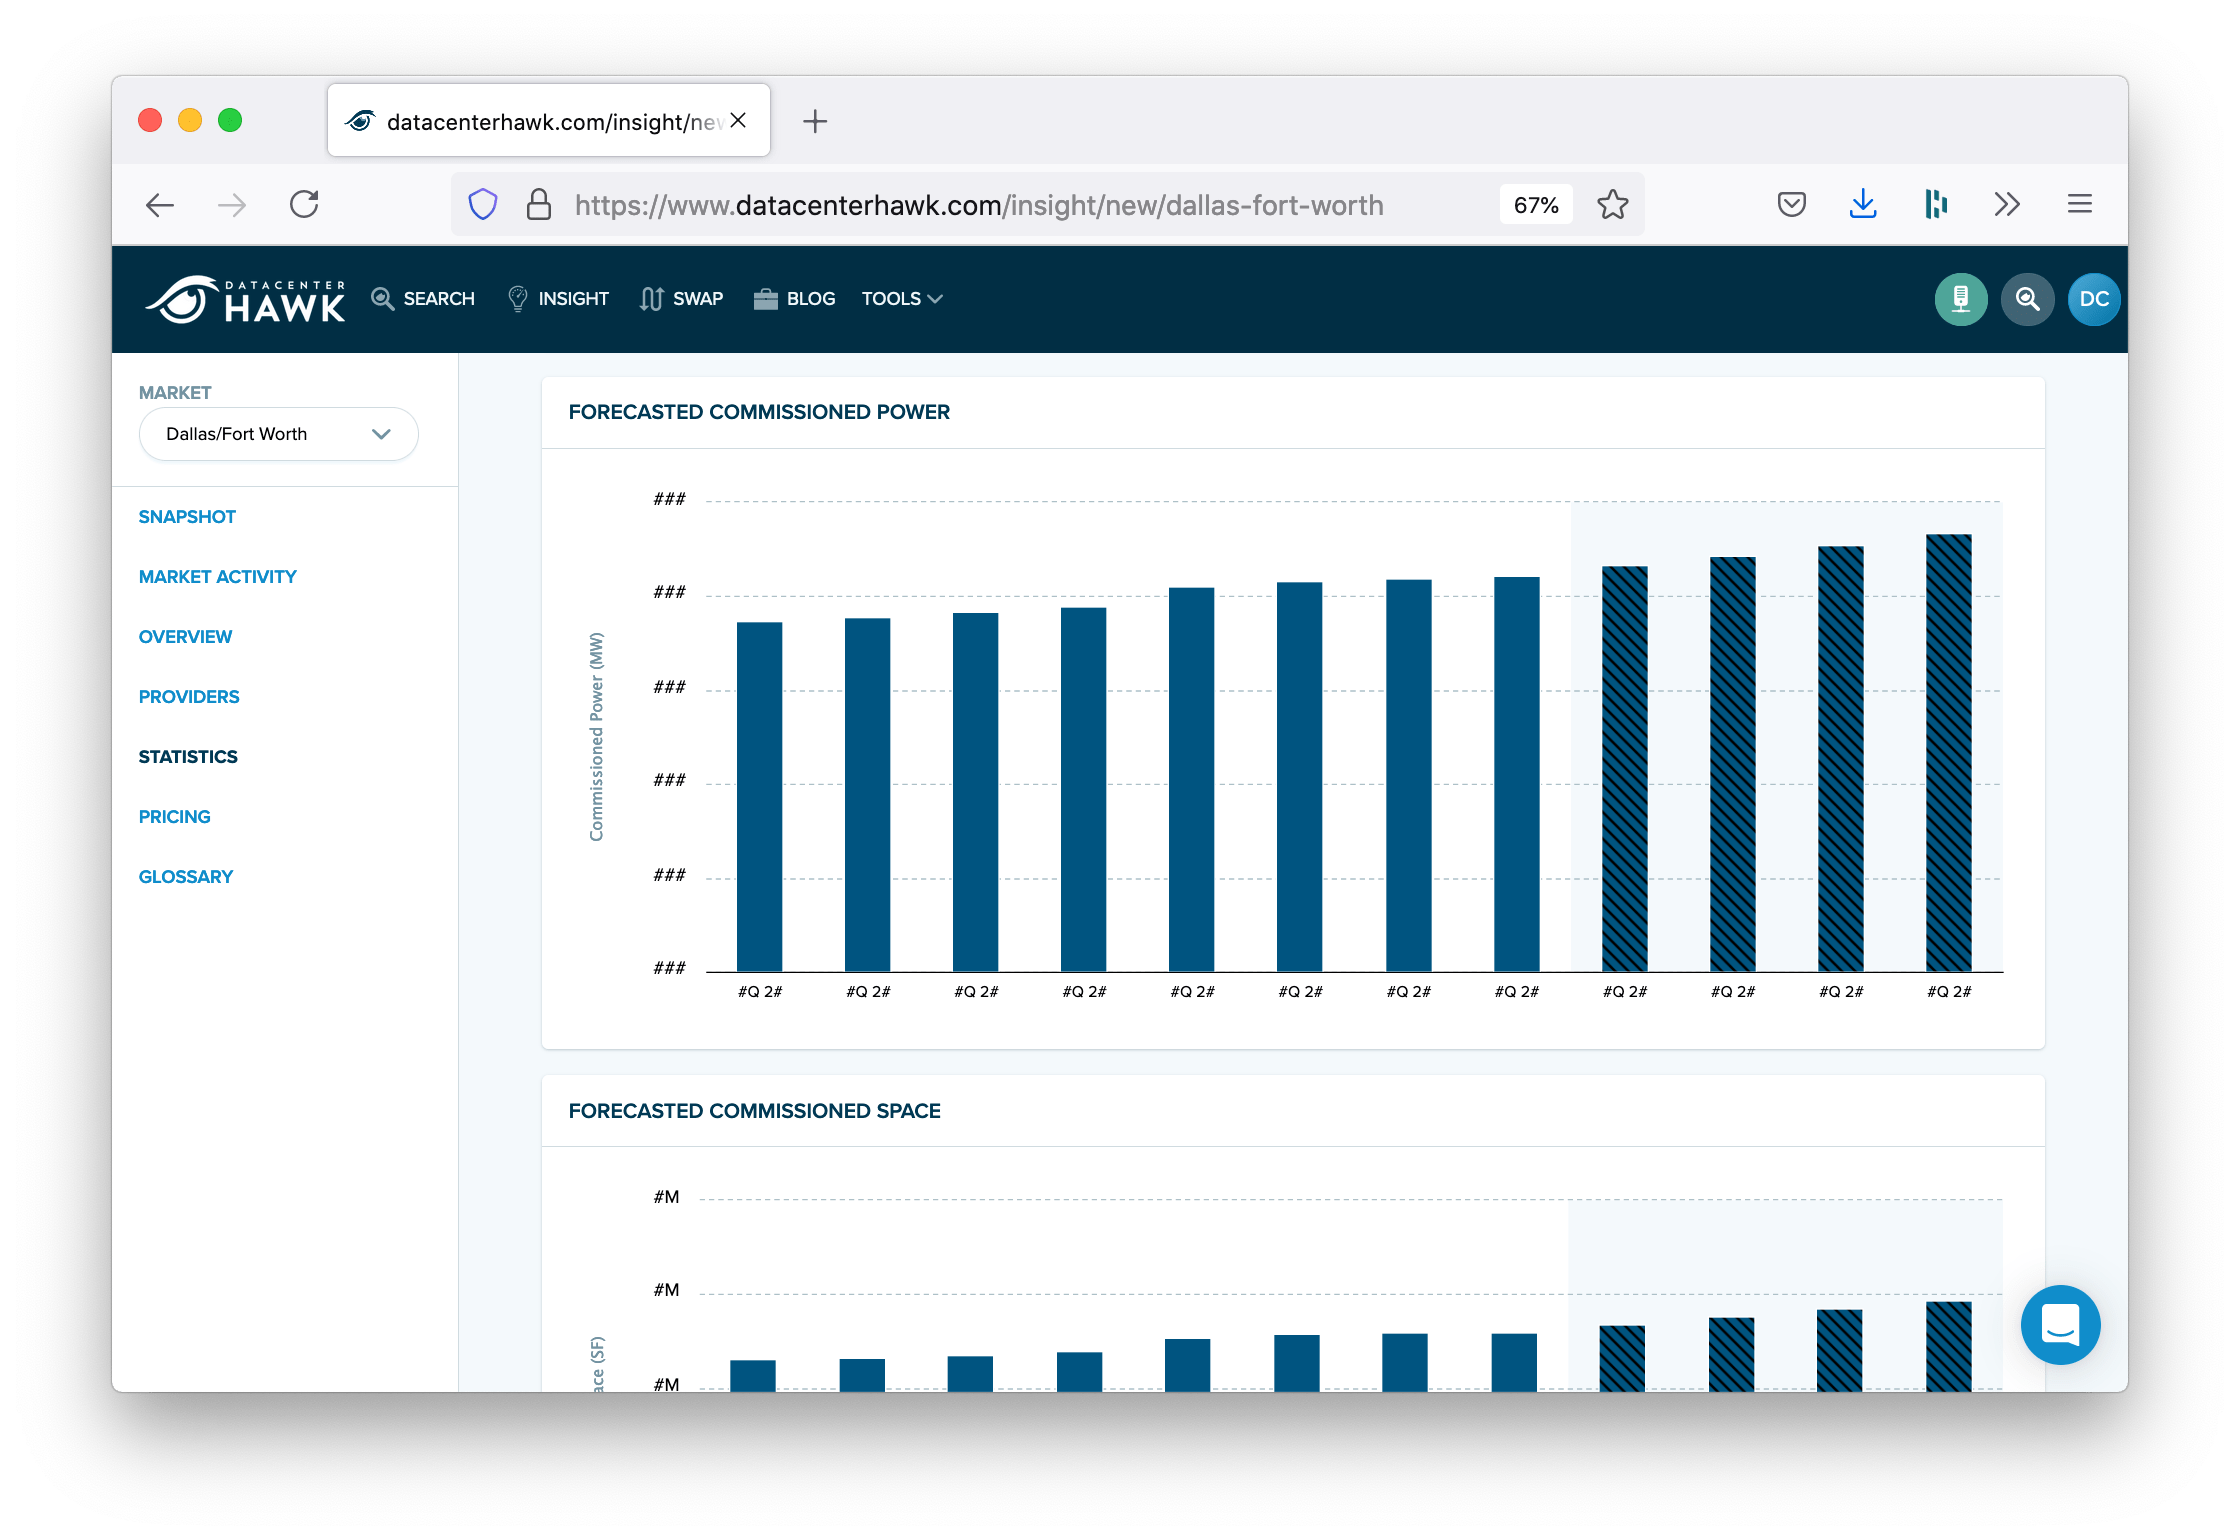
Task: Open the SWAP navigation item
Action: pos(681,299)
